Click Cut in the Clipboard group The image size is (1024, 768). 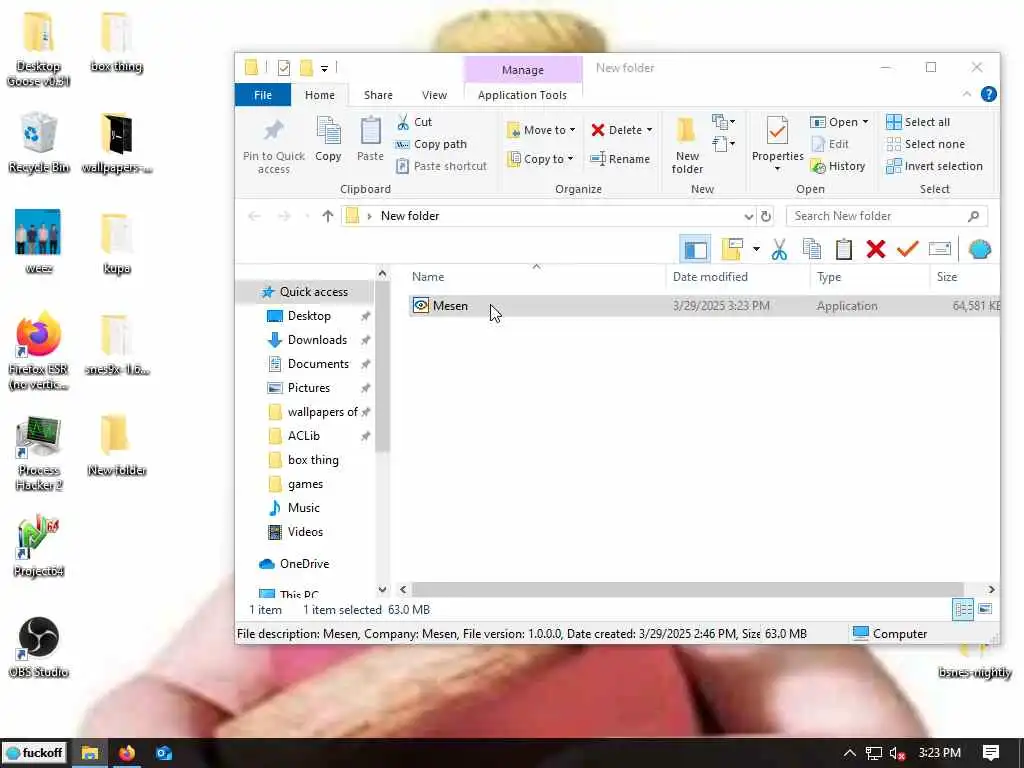(415, 122)
